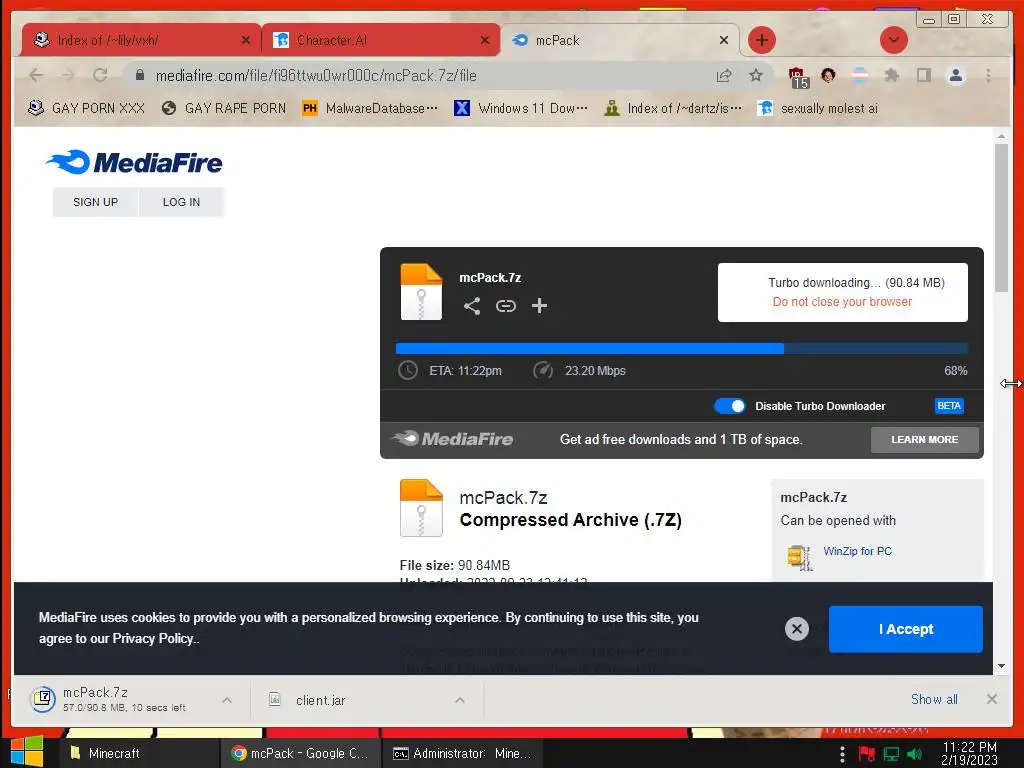Click the browser back arrow
1024x768 pixels.
pos(37,76)
